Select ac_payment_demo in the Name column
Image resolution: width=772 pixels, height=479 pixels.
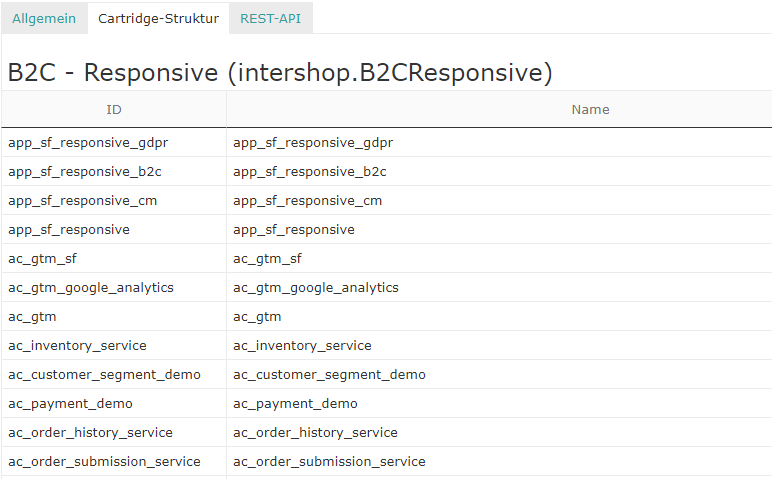click(295, 404)
